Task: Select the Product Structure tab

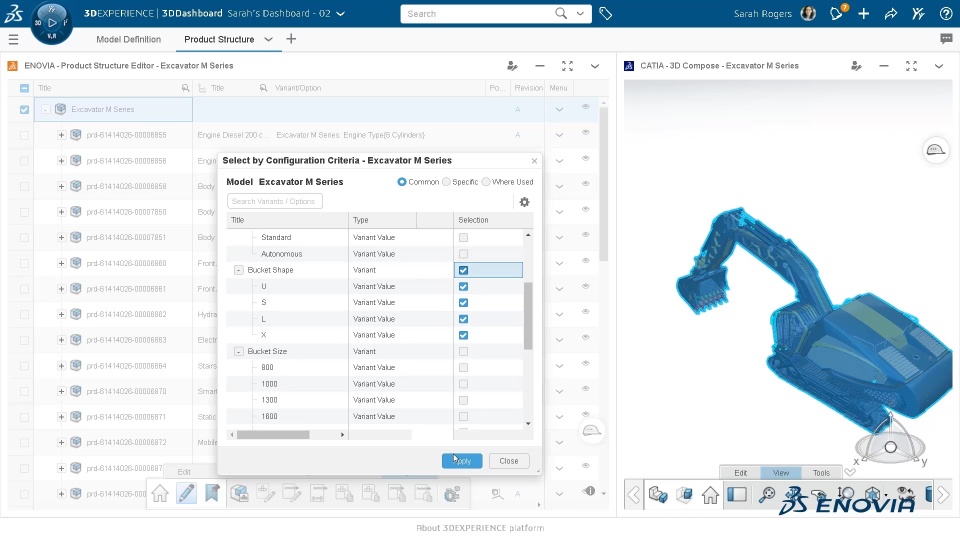Action: click(x=219, y=39)
